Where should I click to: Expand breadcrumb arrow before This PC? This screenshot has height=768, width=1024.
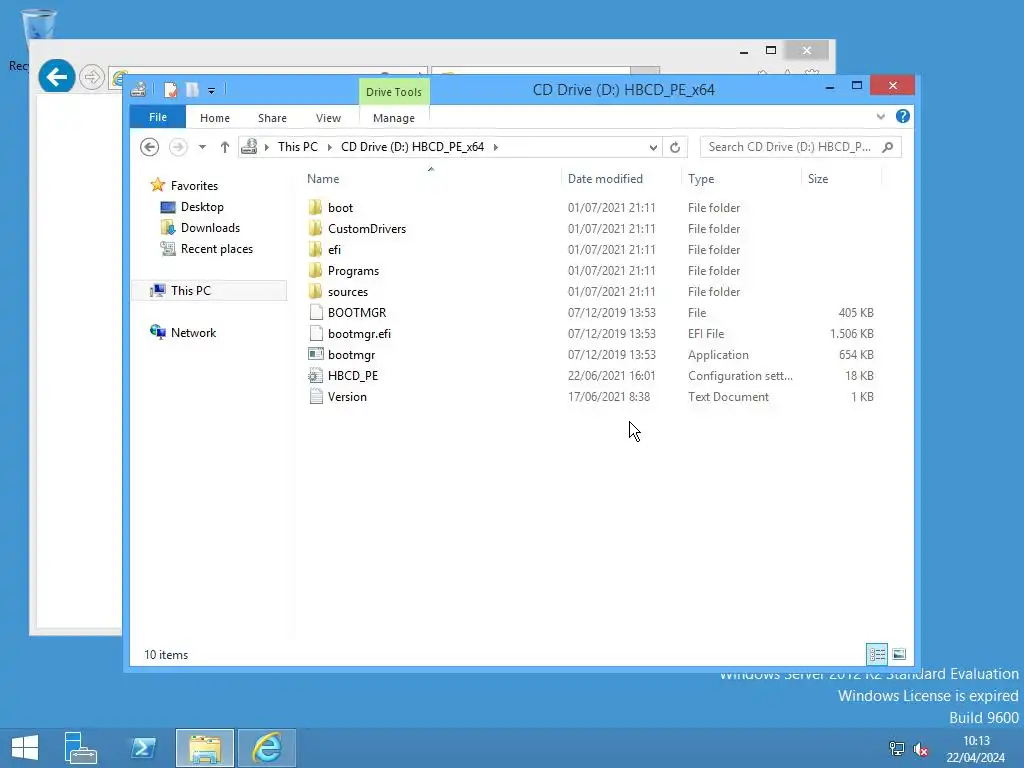pos(266,147)
